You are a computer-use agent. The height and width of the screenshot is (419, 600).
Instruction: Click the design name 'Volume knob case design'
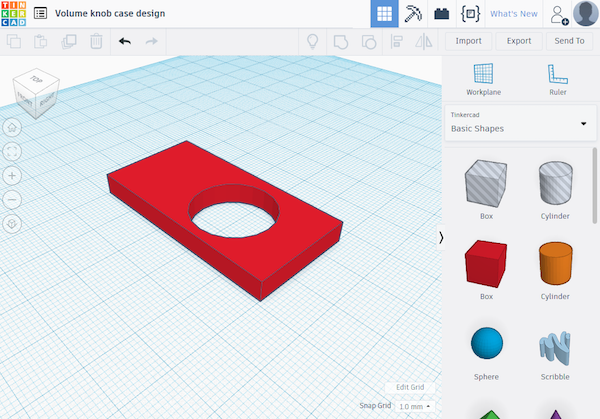tap(109, 14)
